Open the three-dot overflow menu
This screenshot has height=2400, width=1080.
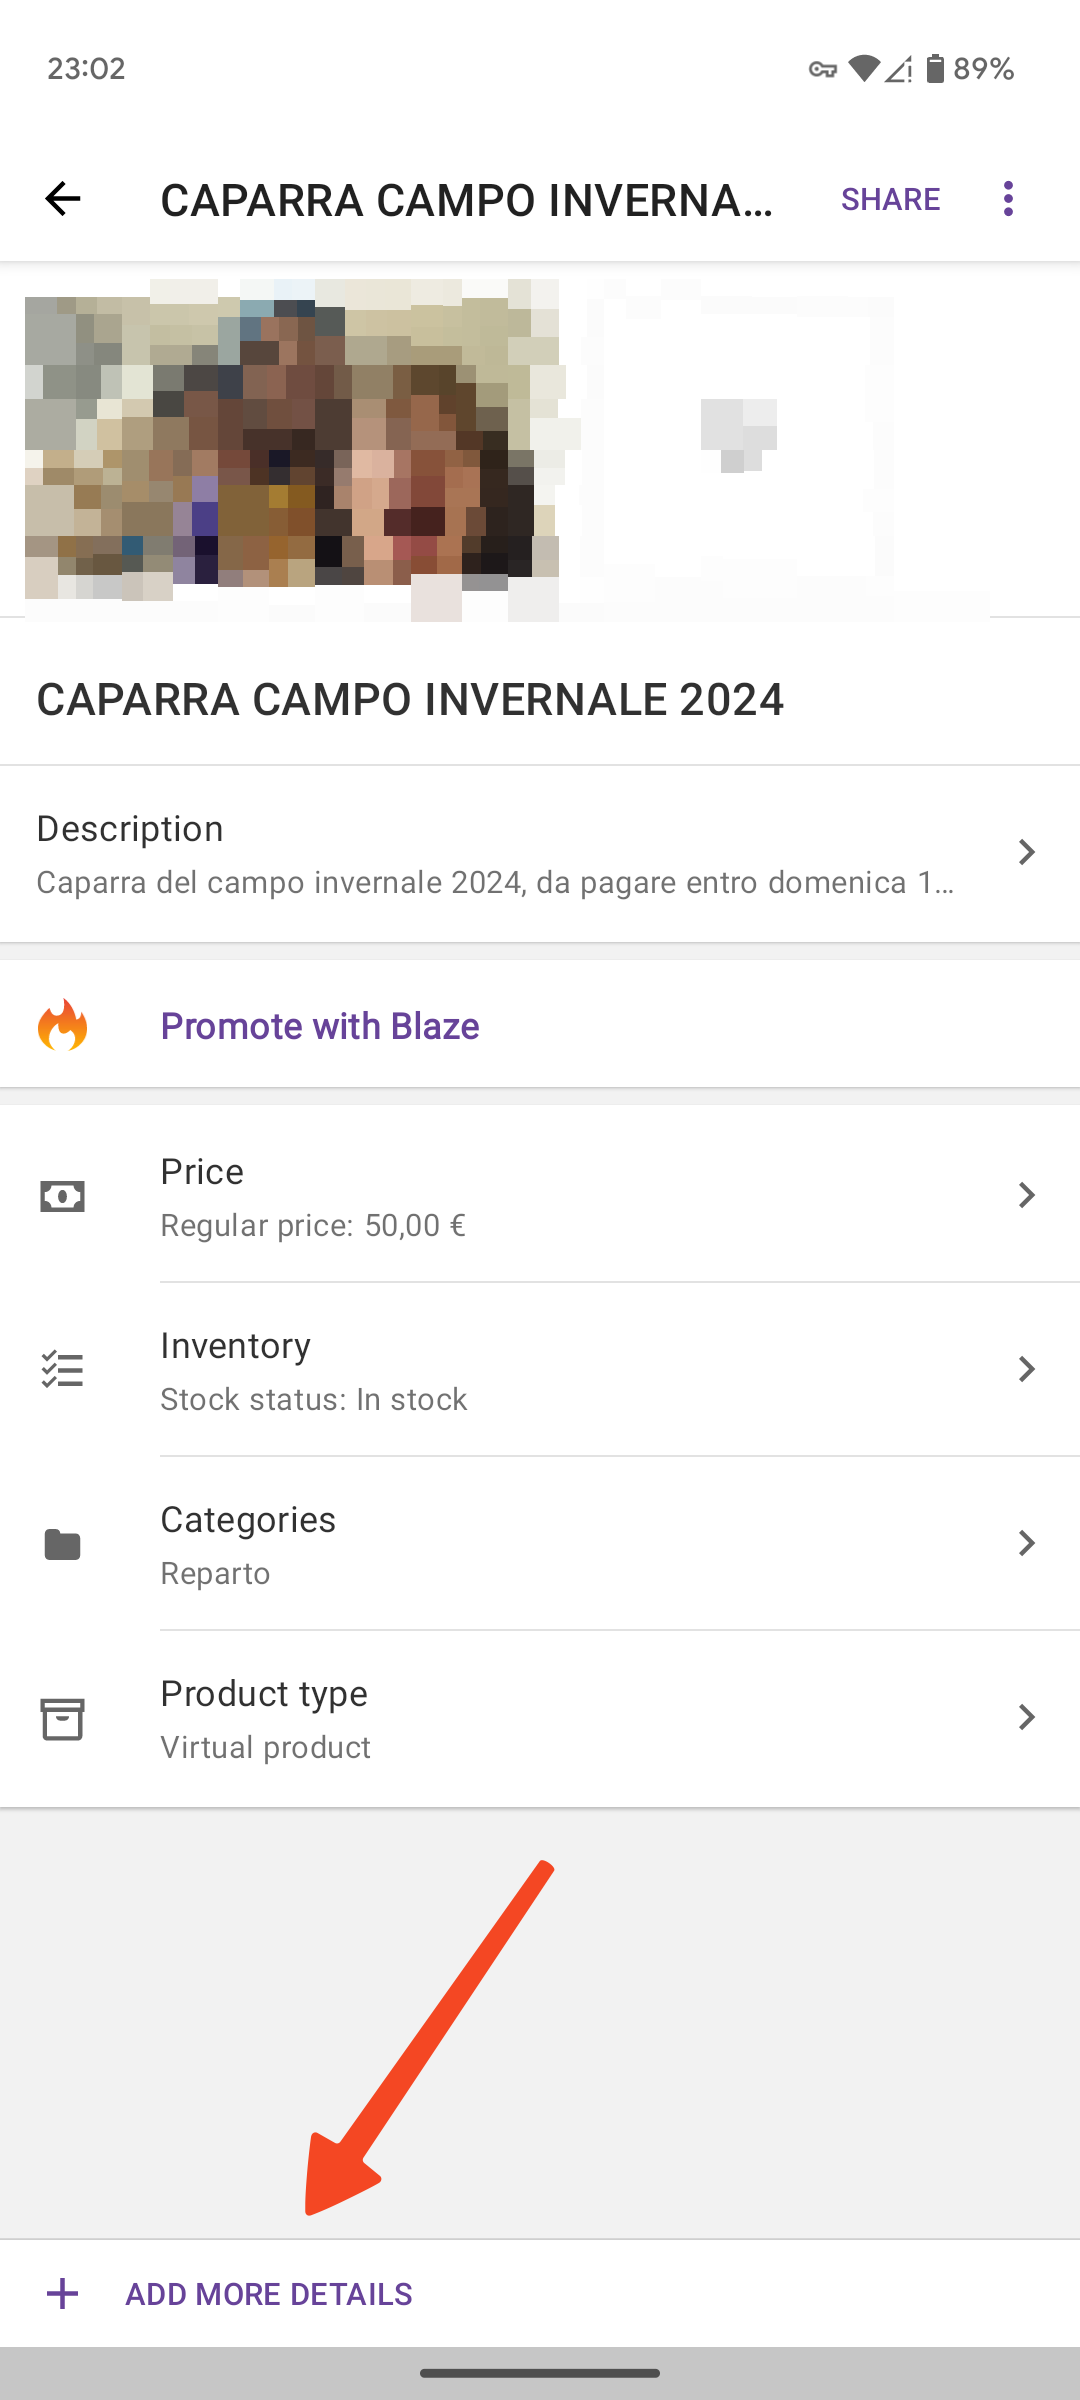click(x=1008, y=199)
